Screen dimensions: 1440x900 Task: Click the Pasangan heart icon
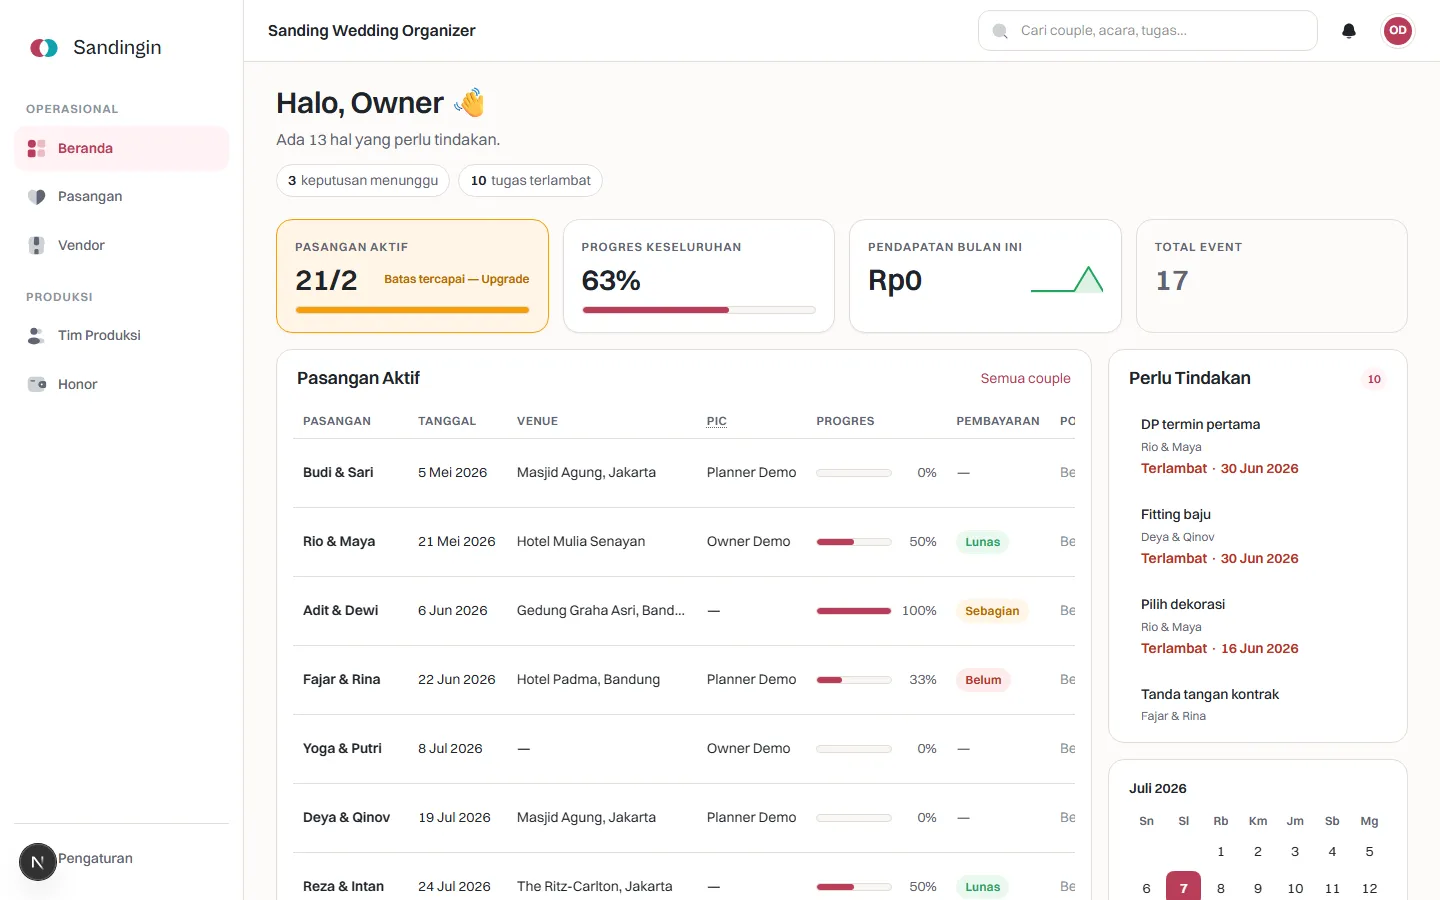click(x=37, y=197)
